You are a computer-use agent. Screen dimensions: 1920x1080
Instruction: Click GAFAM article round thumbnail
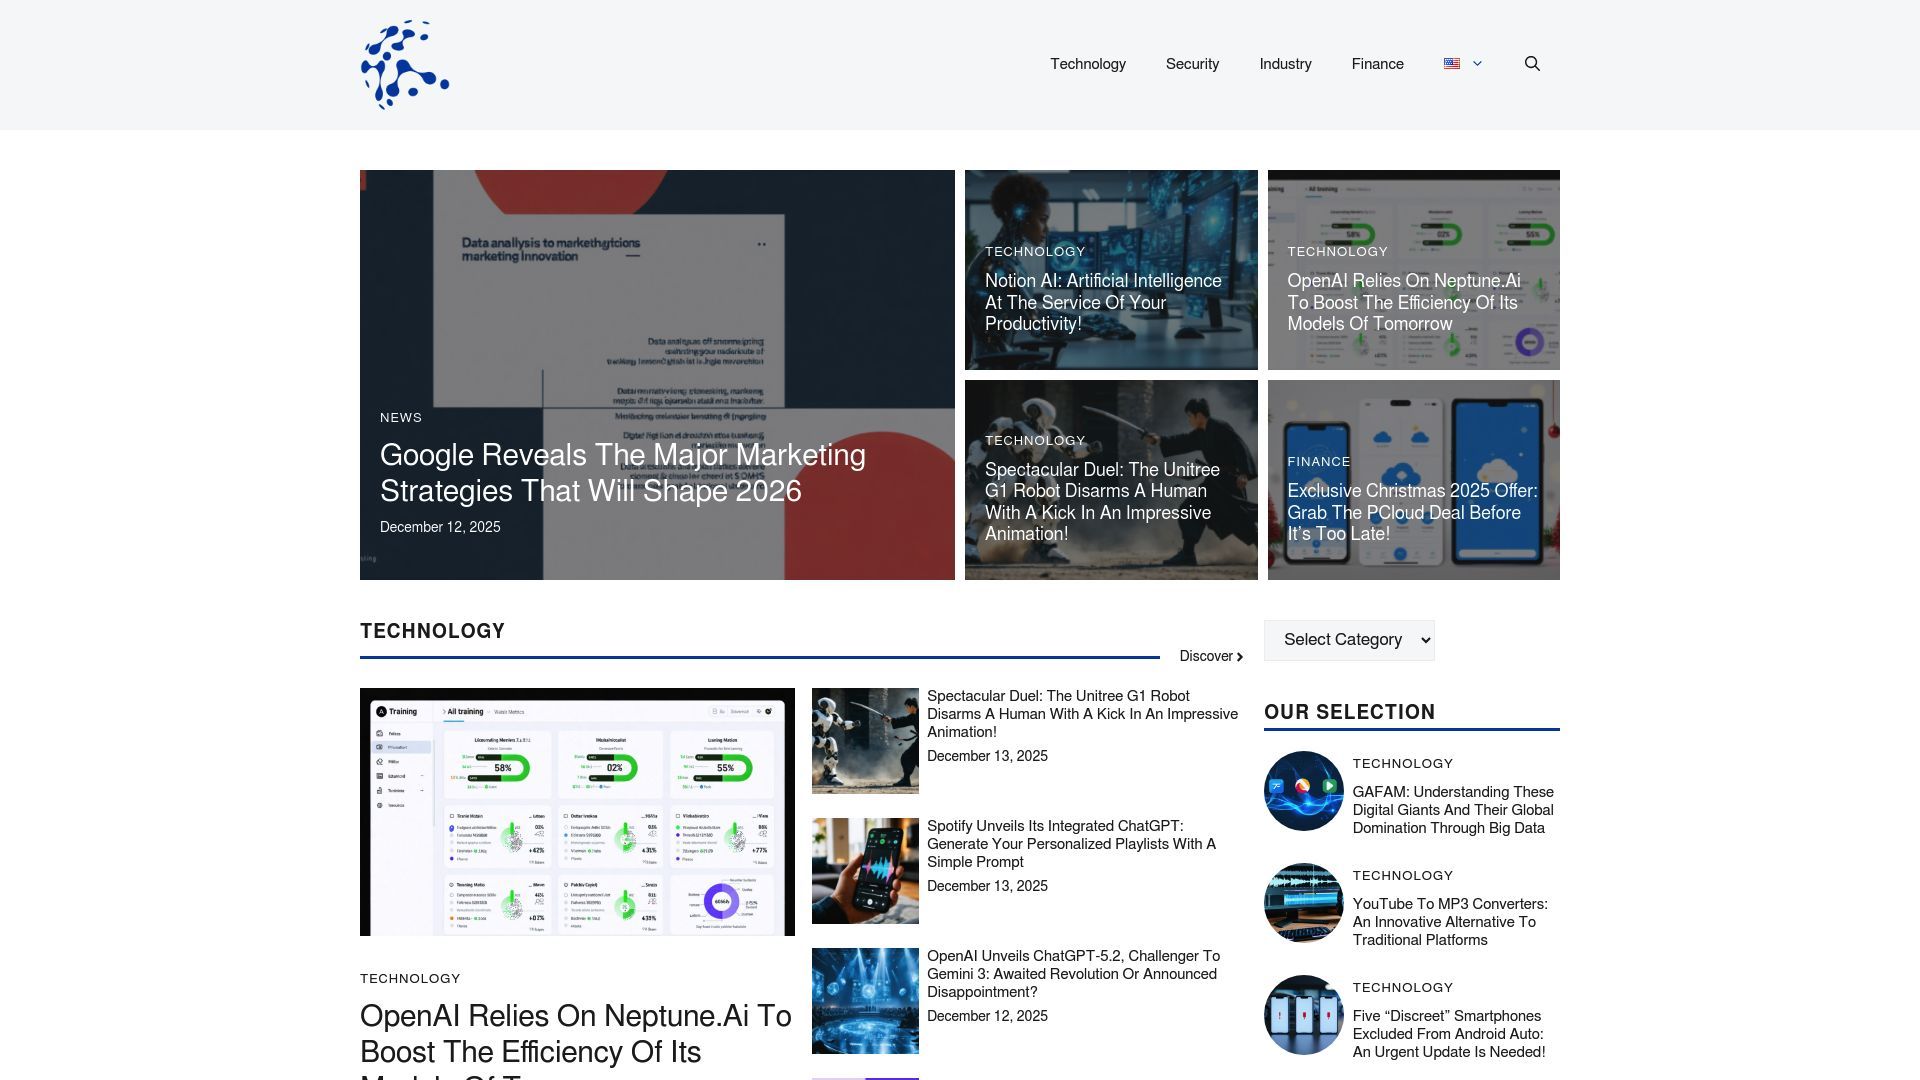[1303, 791]
